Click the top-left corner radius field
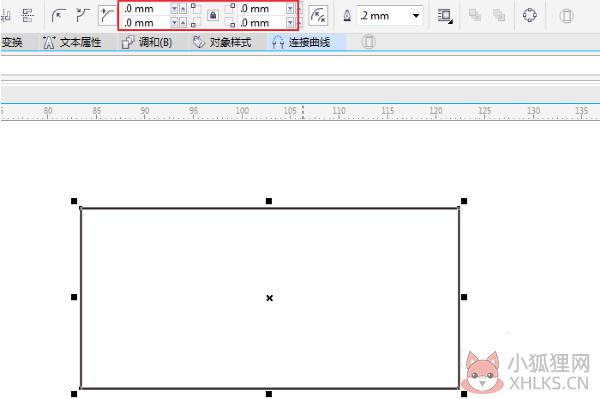This screenshot has width=600, height=399. (145, 8)
